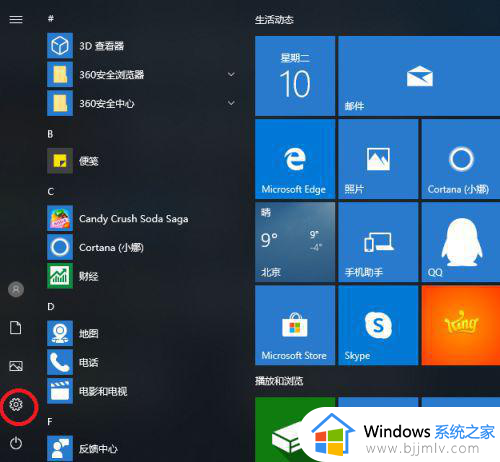Open the Microsoft Store tile
This screenshot has height=462, width=500.
click(x=295, y=325)
